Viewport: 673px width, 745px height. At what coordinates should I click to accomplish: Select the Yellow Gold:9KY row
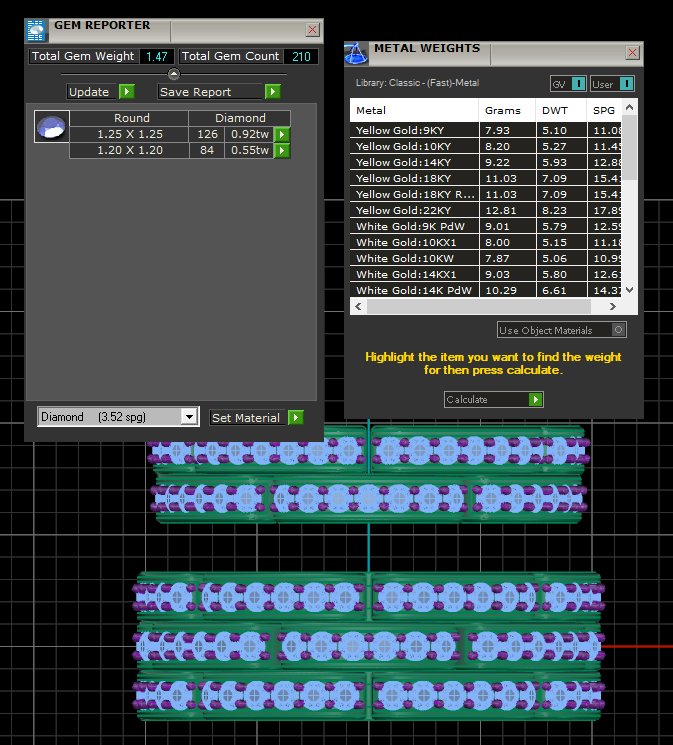point(486,130)
